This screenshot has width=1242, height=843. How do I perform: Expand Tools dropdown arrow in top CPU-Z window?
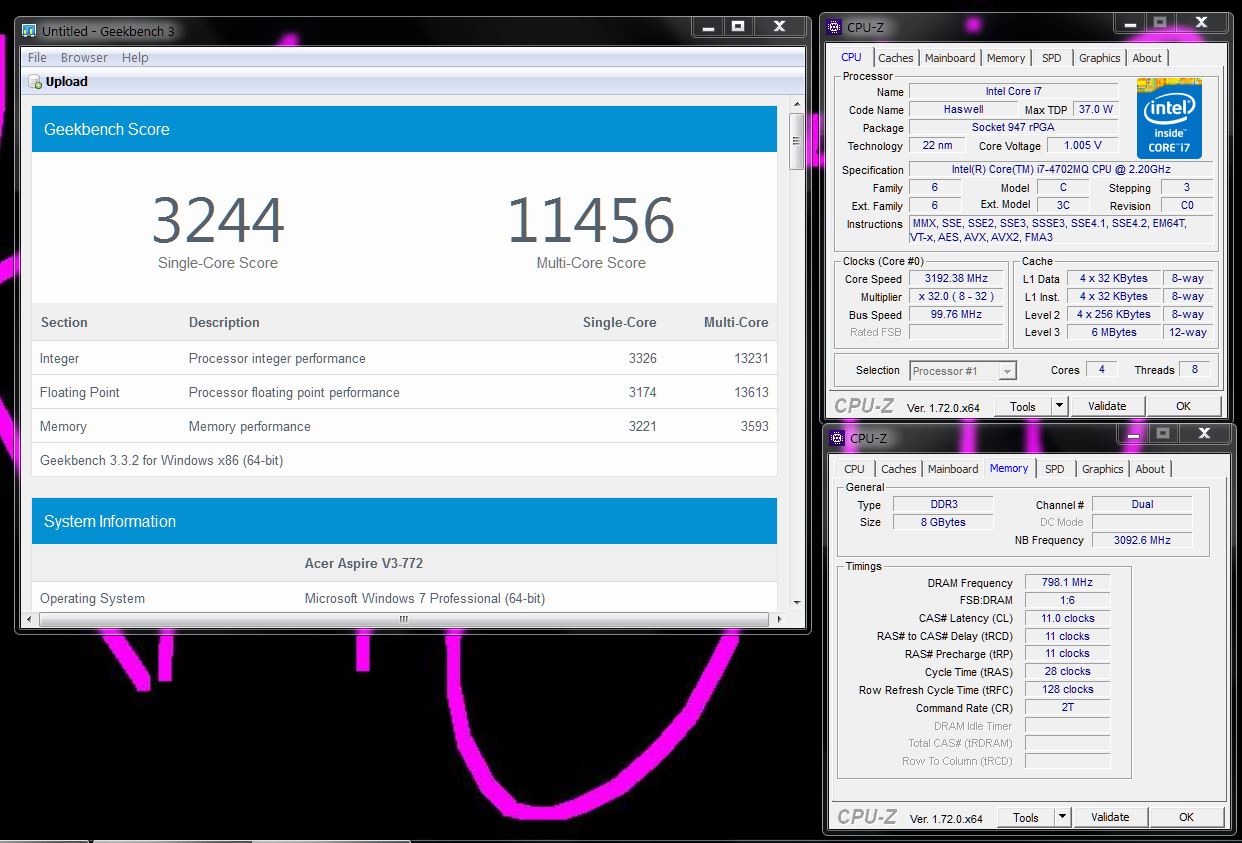click(1059, 406)
